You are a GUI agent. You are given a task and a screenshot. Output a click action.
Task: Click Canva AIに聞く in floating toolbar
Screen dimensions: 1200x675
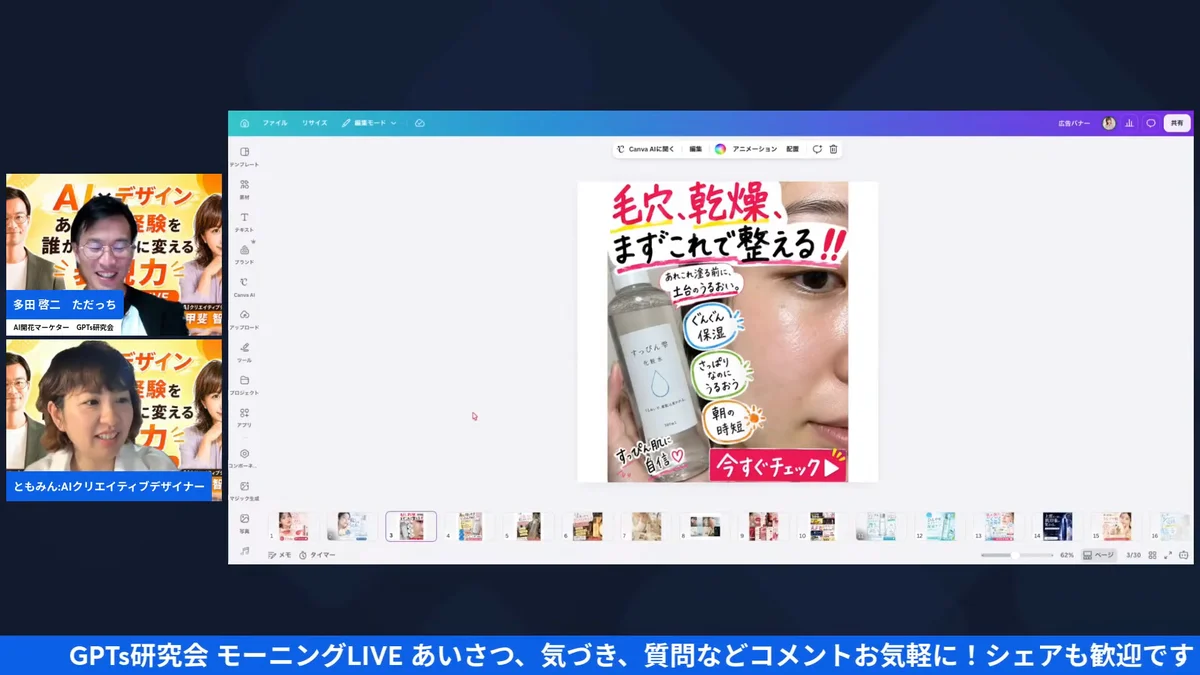(x=646, y=149)
